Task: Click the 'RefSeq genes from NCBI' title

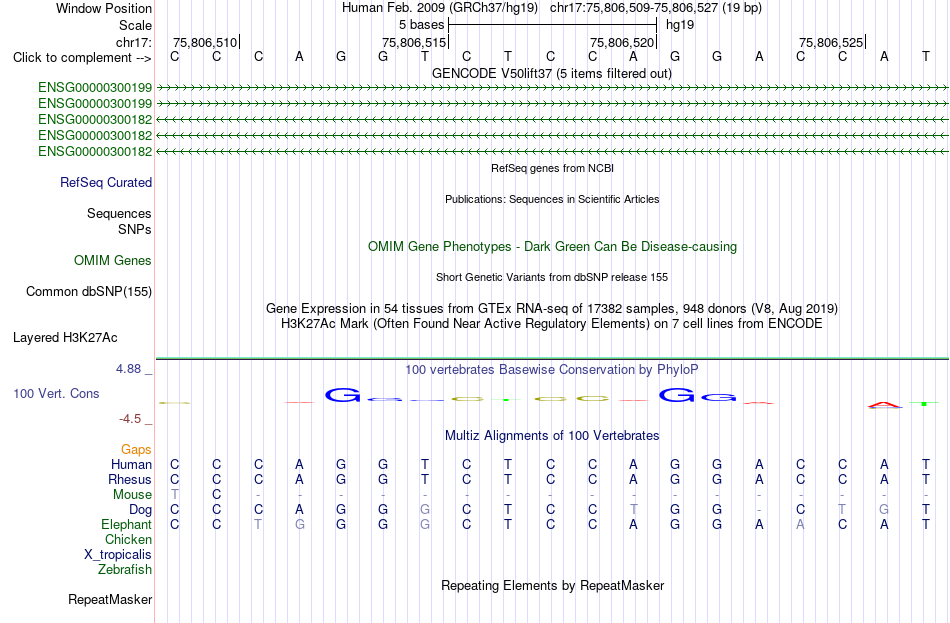Action: coord(553,168)
